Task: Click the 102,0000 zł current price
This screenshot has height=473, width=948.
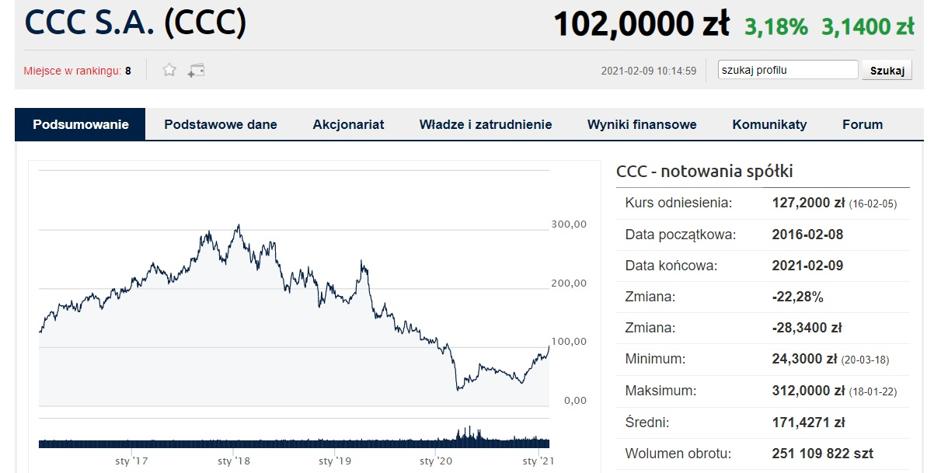Action: 641,24
